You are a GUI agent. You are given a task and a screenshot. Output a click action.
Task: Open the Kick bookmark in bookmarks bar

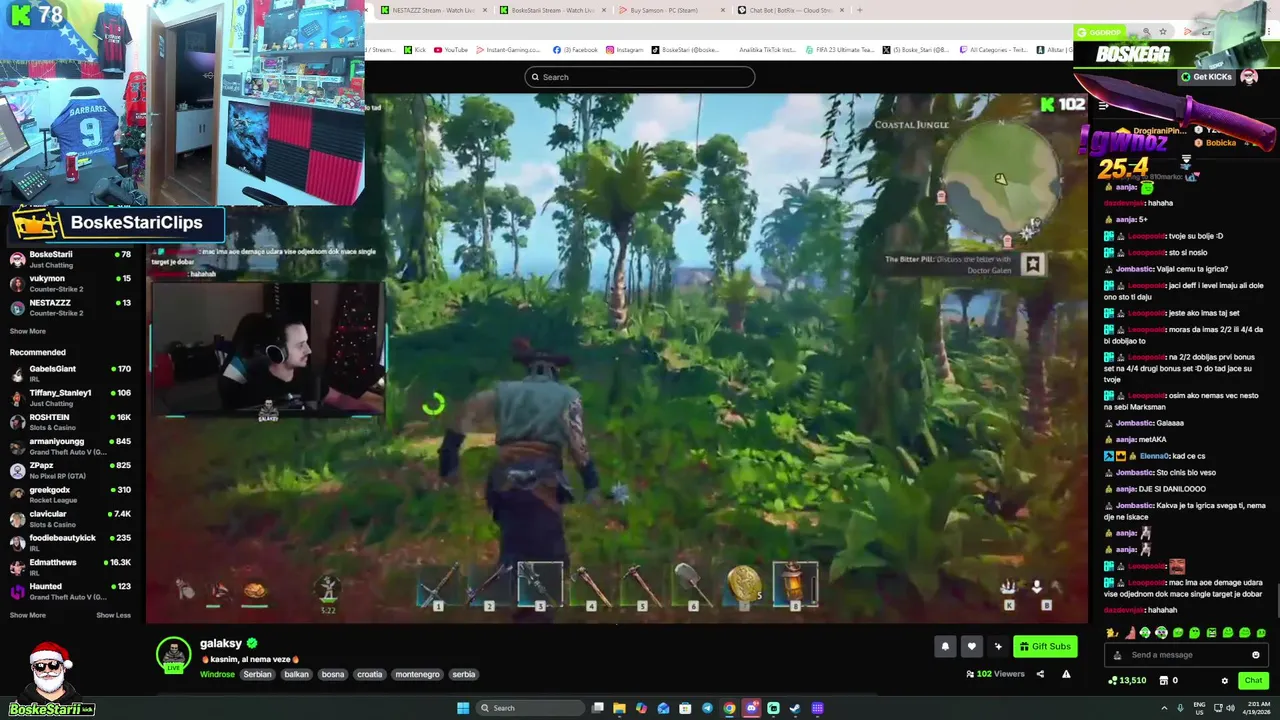point(415,50)
